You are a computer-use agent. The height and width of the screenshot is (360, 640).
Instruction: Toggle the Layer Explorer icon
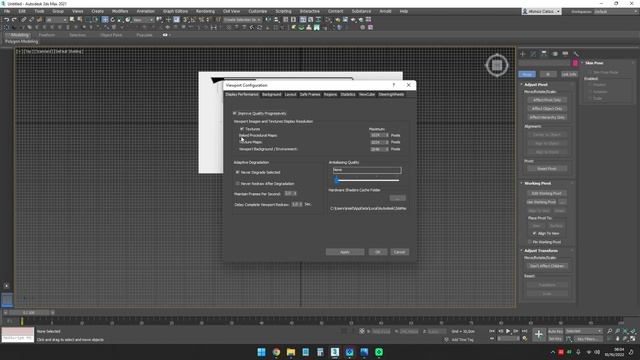point(293,20)
